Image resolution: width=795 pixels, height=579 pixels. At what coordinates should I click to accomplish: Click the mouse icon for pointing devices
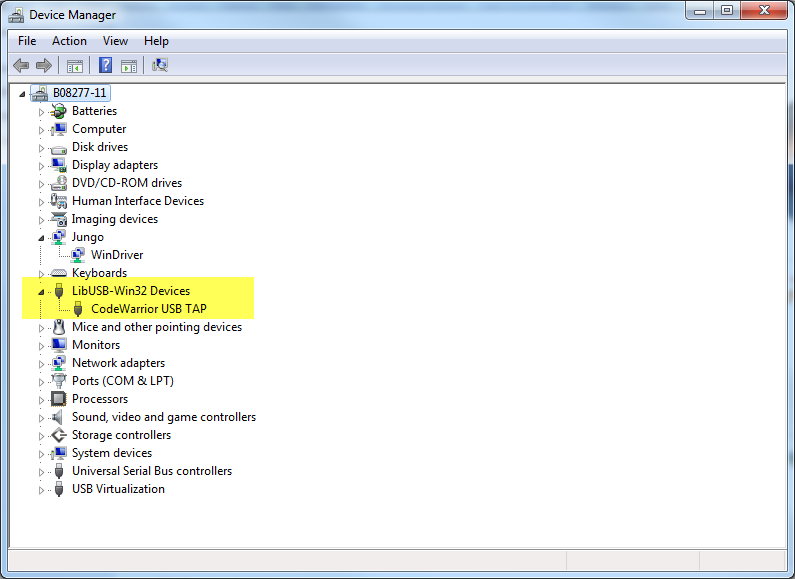[x=59, y=327]
